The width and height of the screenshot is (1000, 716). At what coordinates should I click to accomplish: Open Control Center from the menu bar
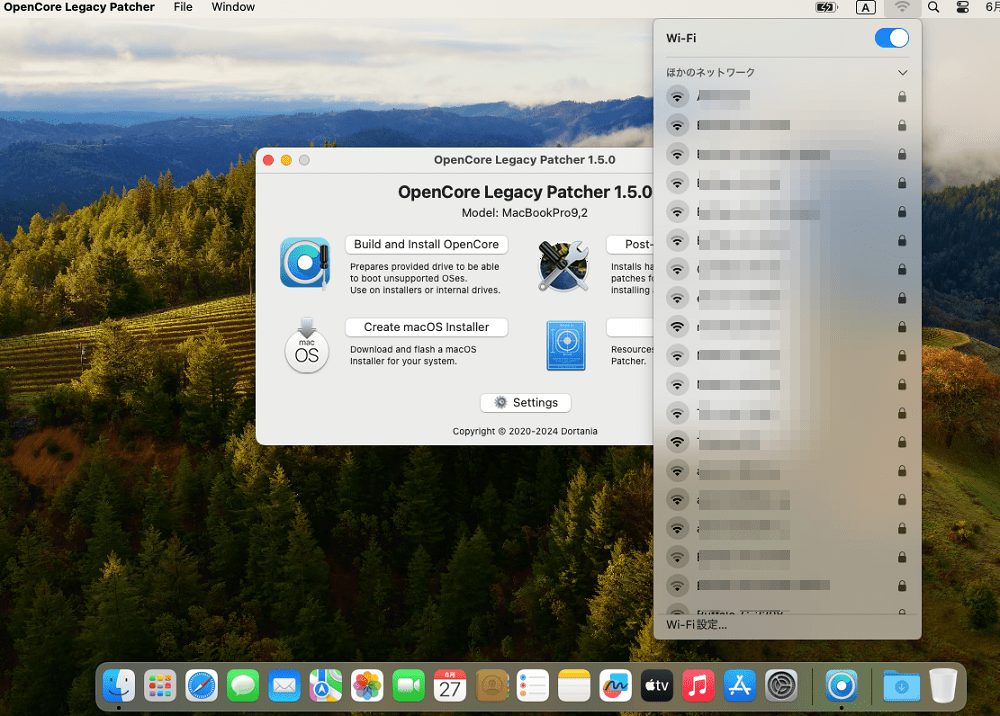tap(963, 8)
